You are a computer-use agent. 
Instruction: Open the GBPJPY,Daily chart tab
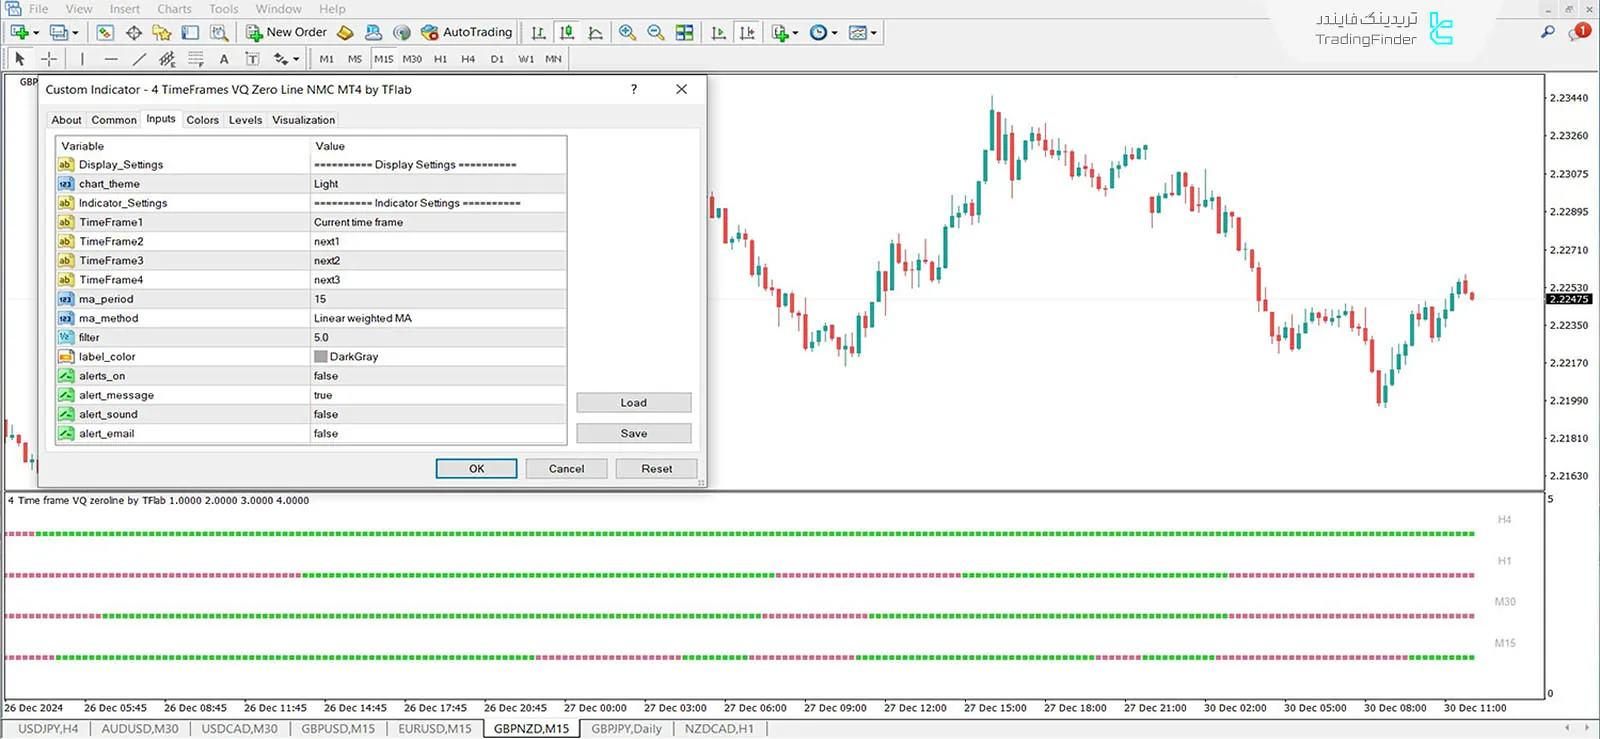tap(626, 729)
